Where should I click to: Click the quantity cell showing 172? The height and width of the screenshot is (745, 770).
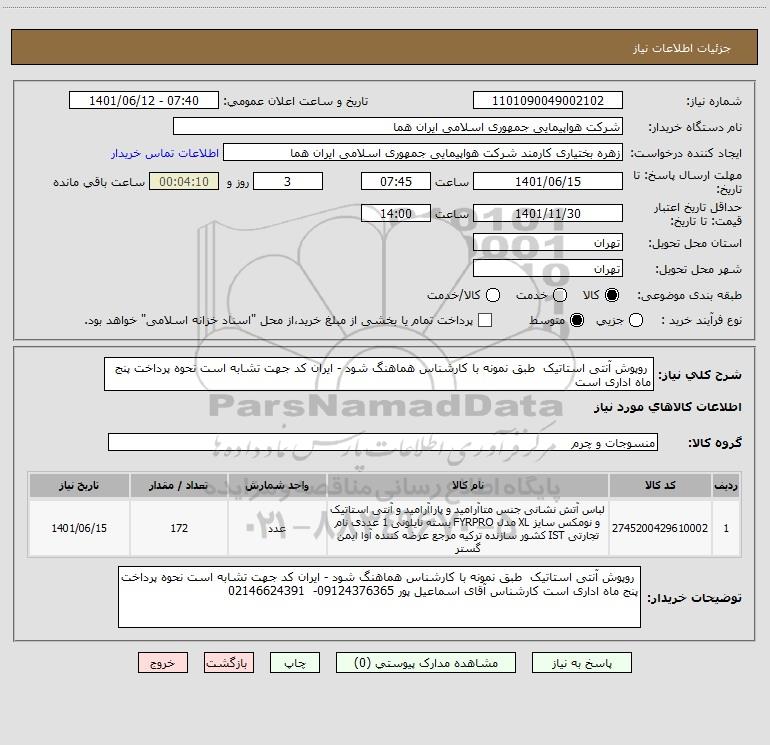coord(179,528)
